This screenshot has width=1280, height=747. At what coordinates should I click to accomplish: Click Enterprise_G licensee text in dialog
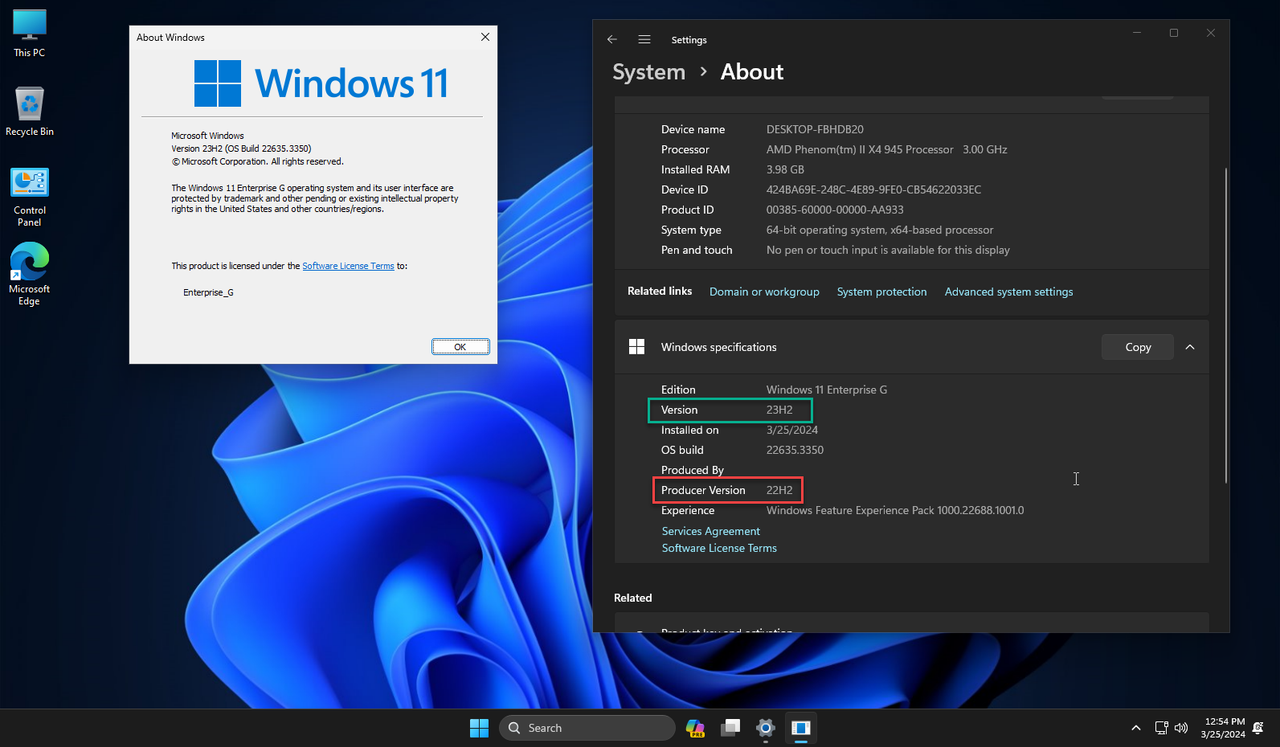208,293
